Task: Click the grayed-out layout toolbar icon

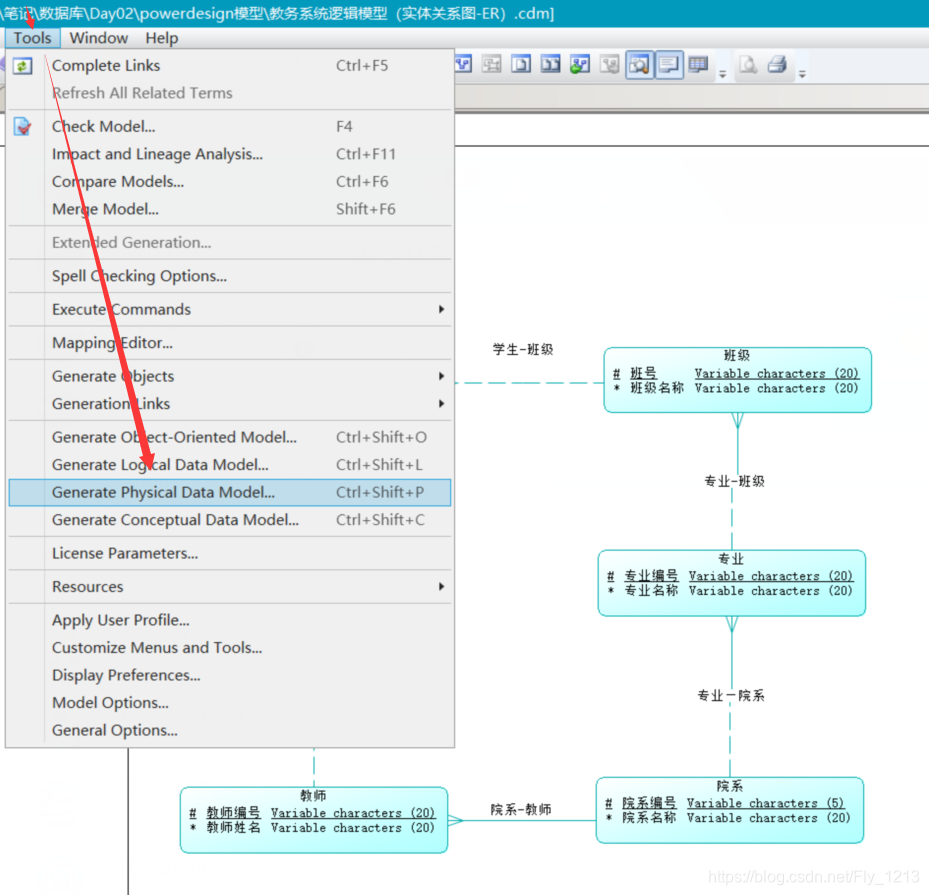Action: (x=492, y=64)
